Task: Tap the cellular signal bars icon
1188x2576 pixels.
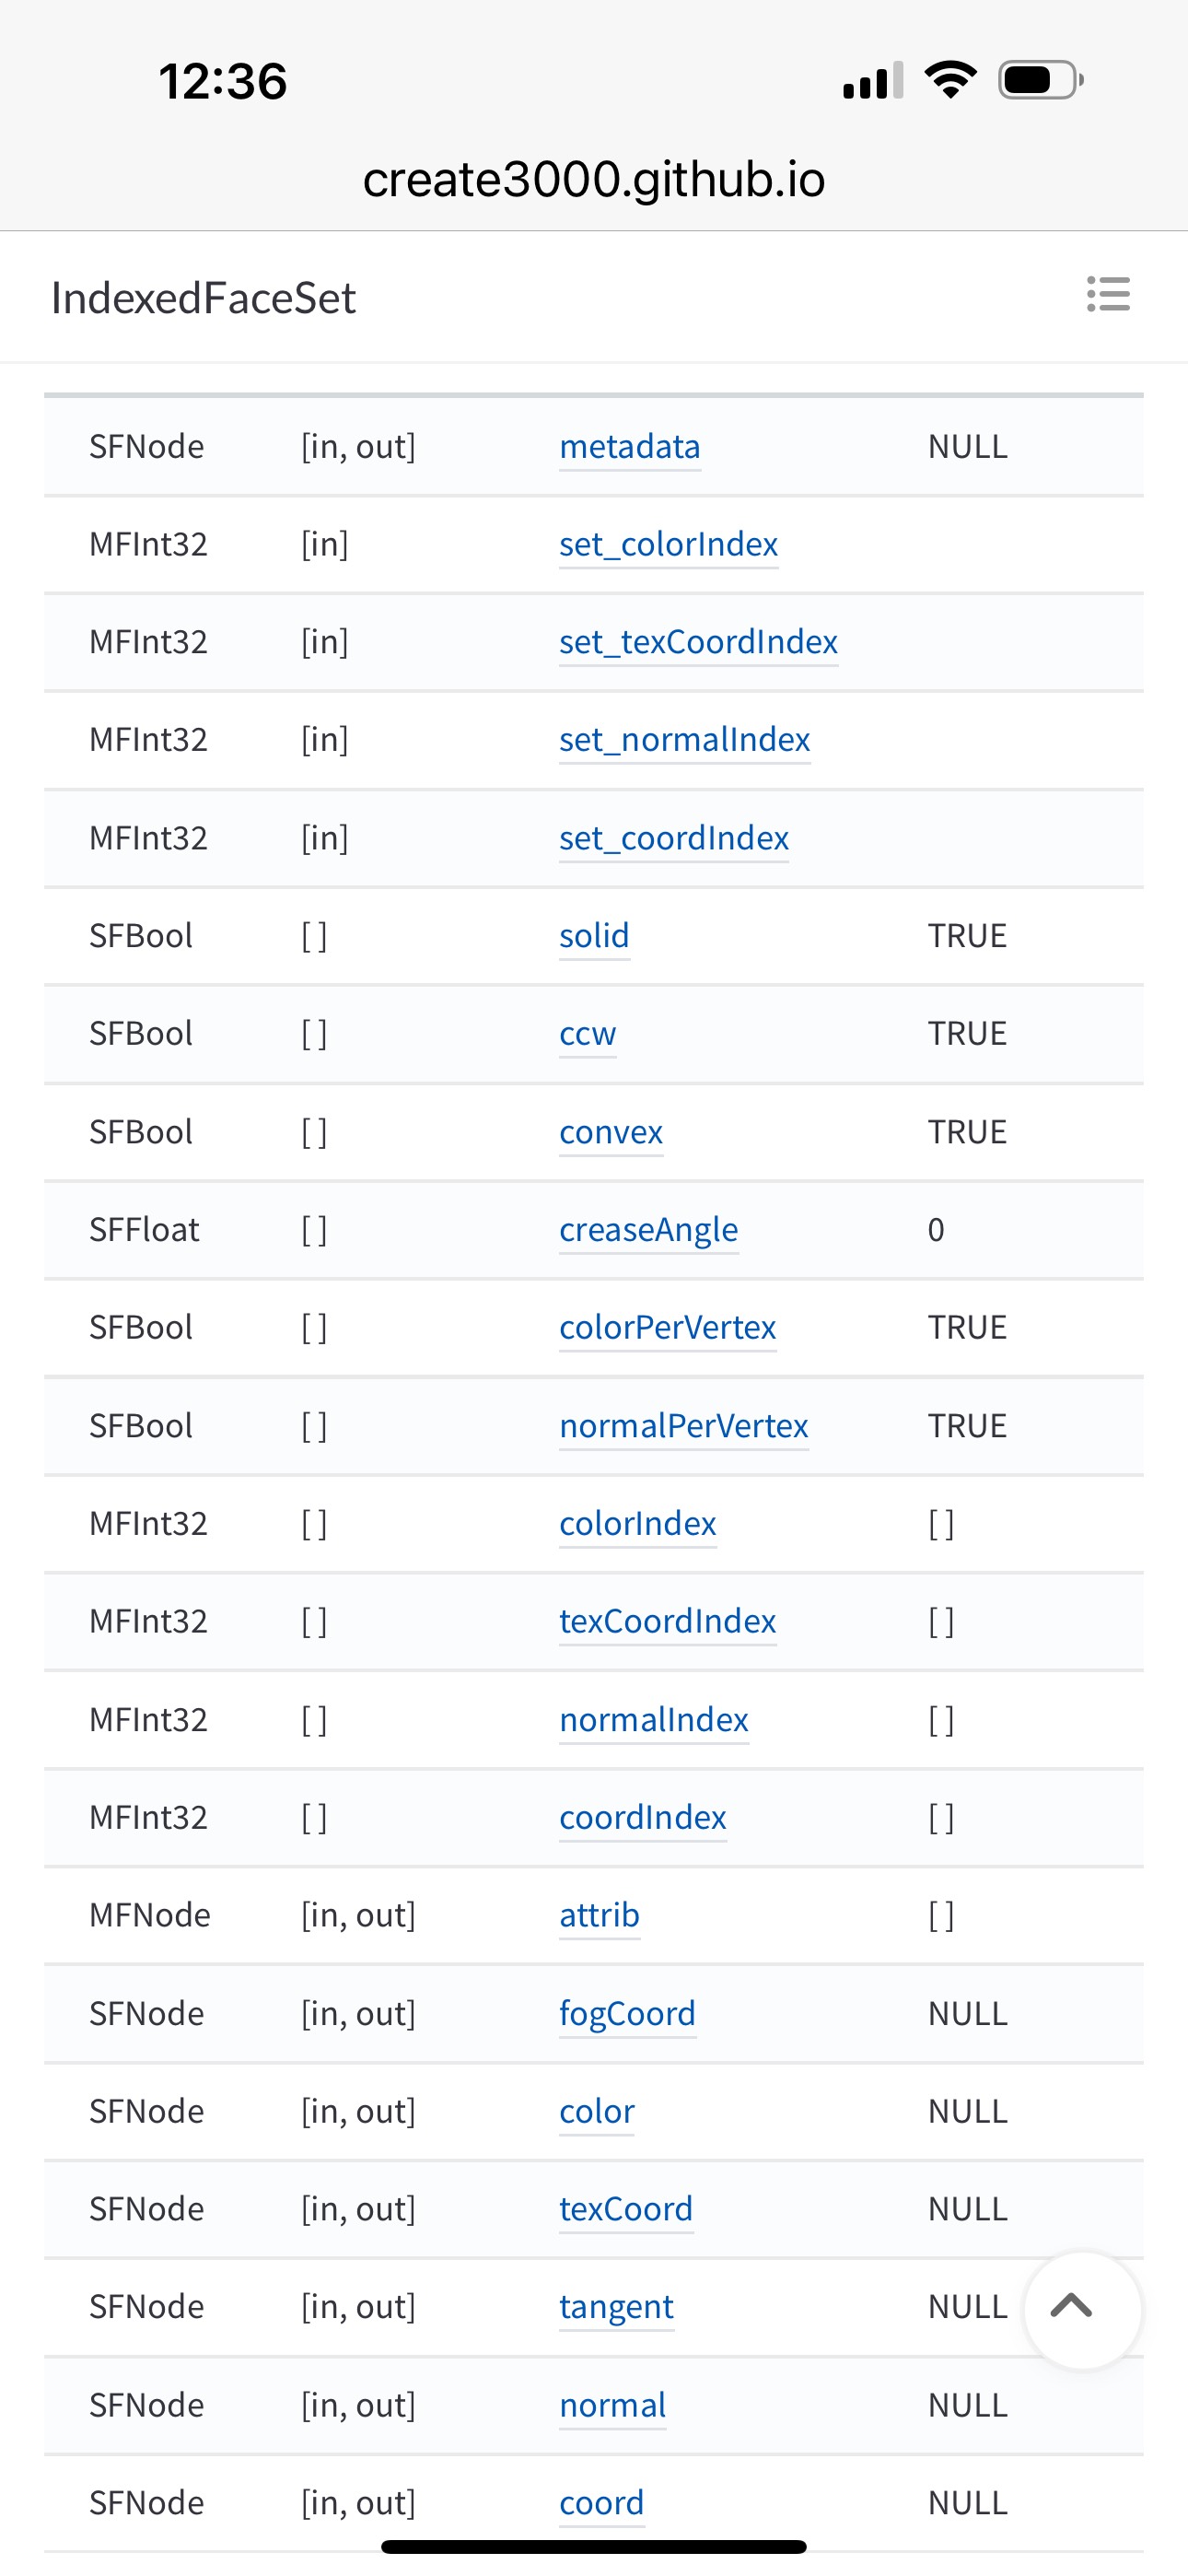Action: (873, 80)
